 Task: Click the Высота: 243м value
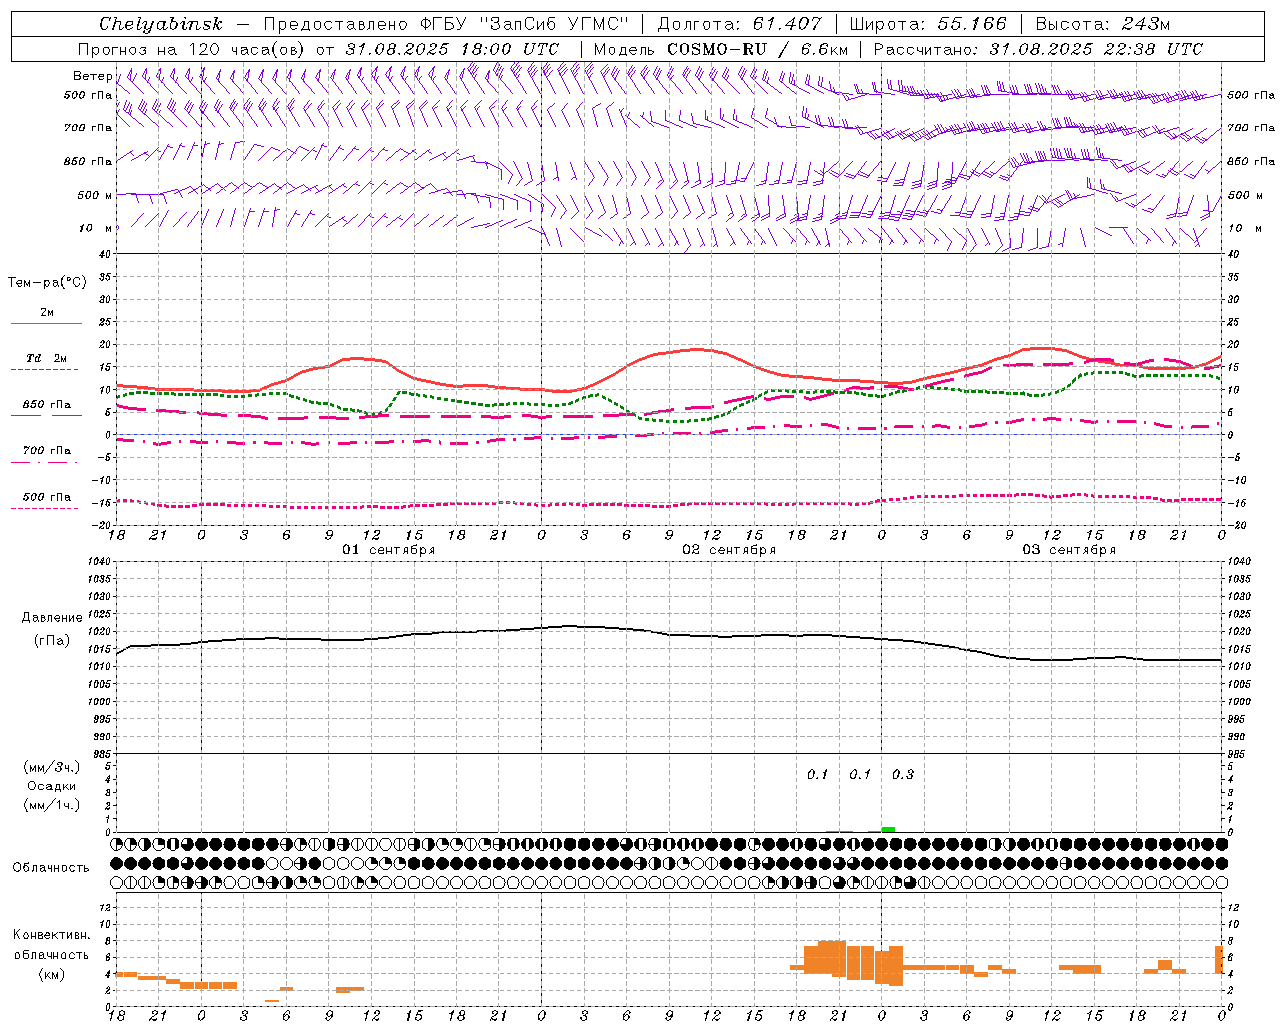pos(1103,24)
